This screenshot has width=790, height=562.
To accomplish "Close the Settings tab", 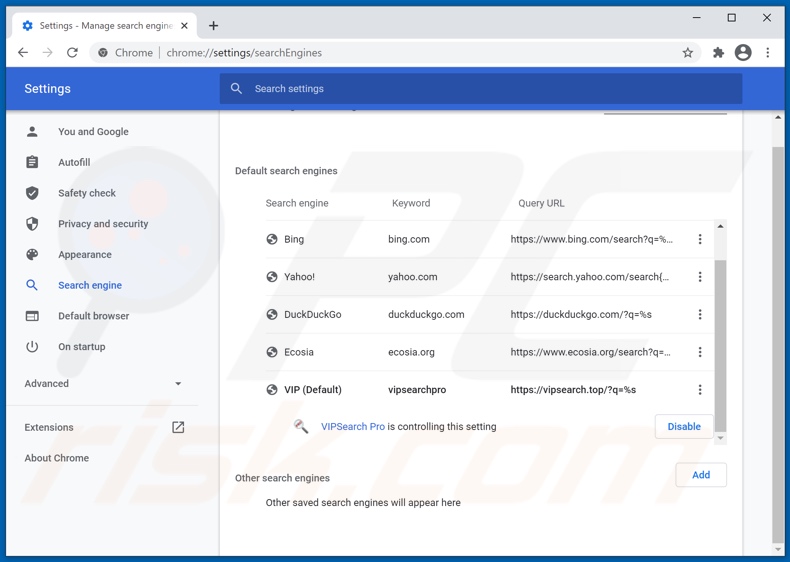I will [x=184, y=26].
